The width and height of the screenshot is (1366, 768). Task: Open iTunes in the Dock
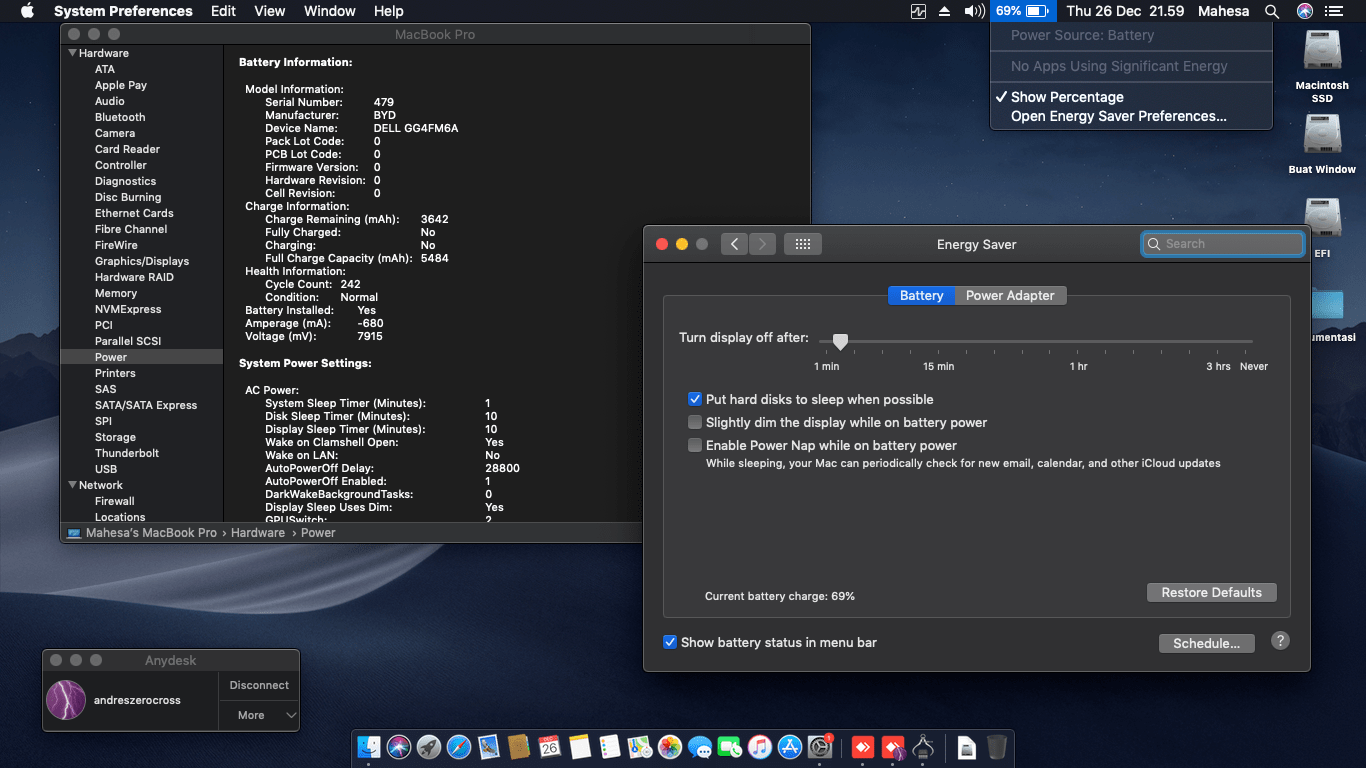coord(760,747)
